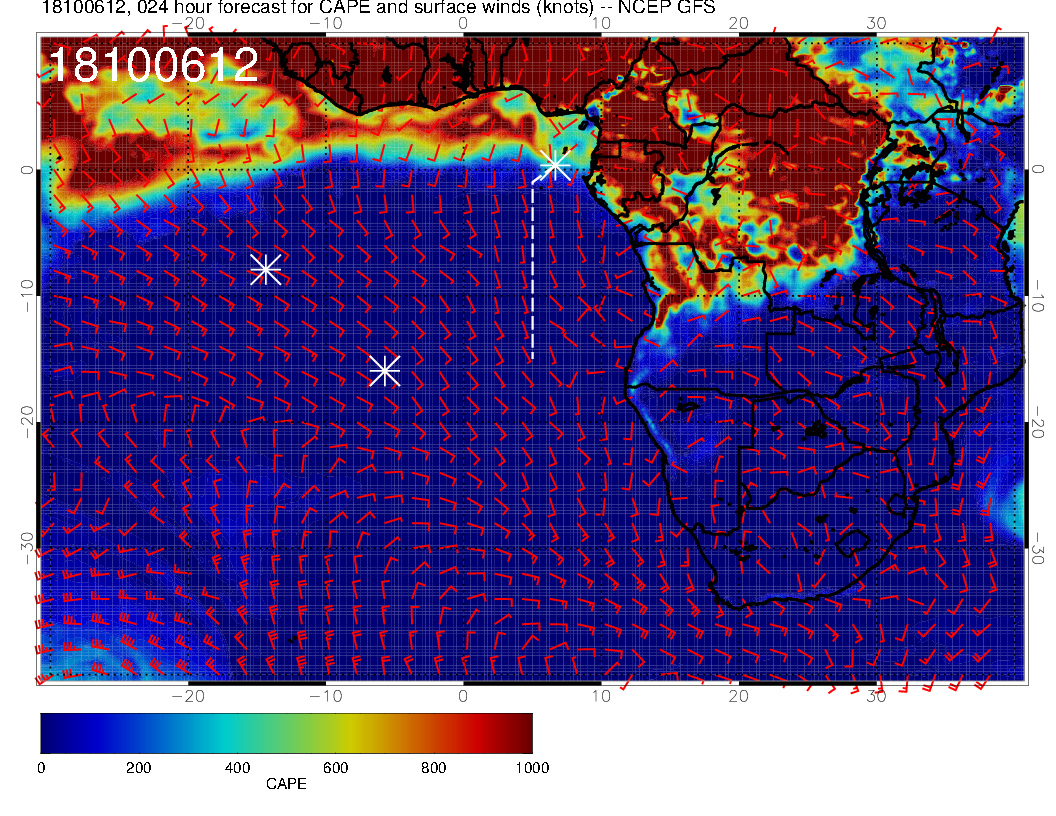1056x816 pixels.
Task: Select the asterisk marker near 16°S, 6°W
Action: (x=385, y=370)
